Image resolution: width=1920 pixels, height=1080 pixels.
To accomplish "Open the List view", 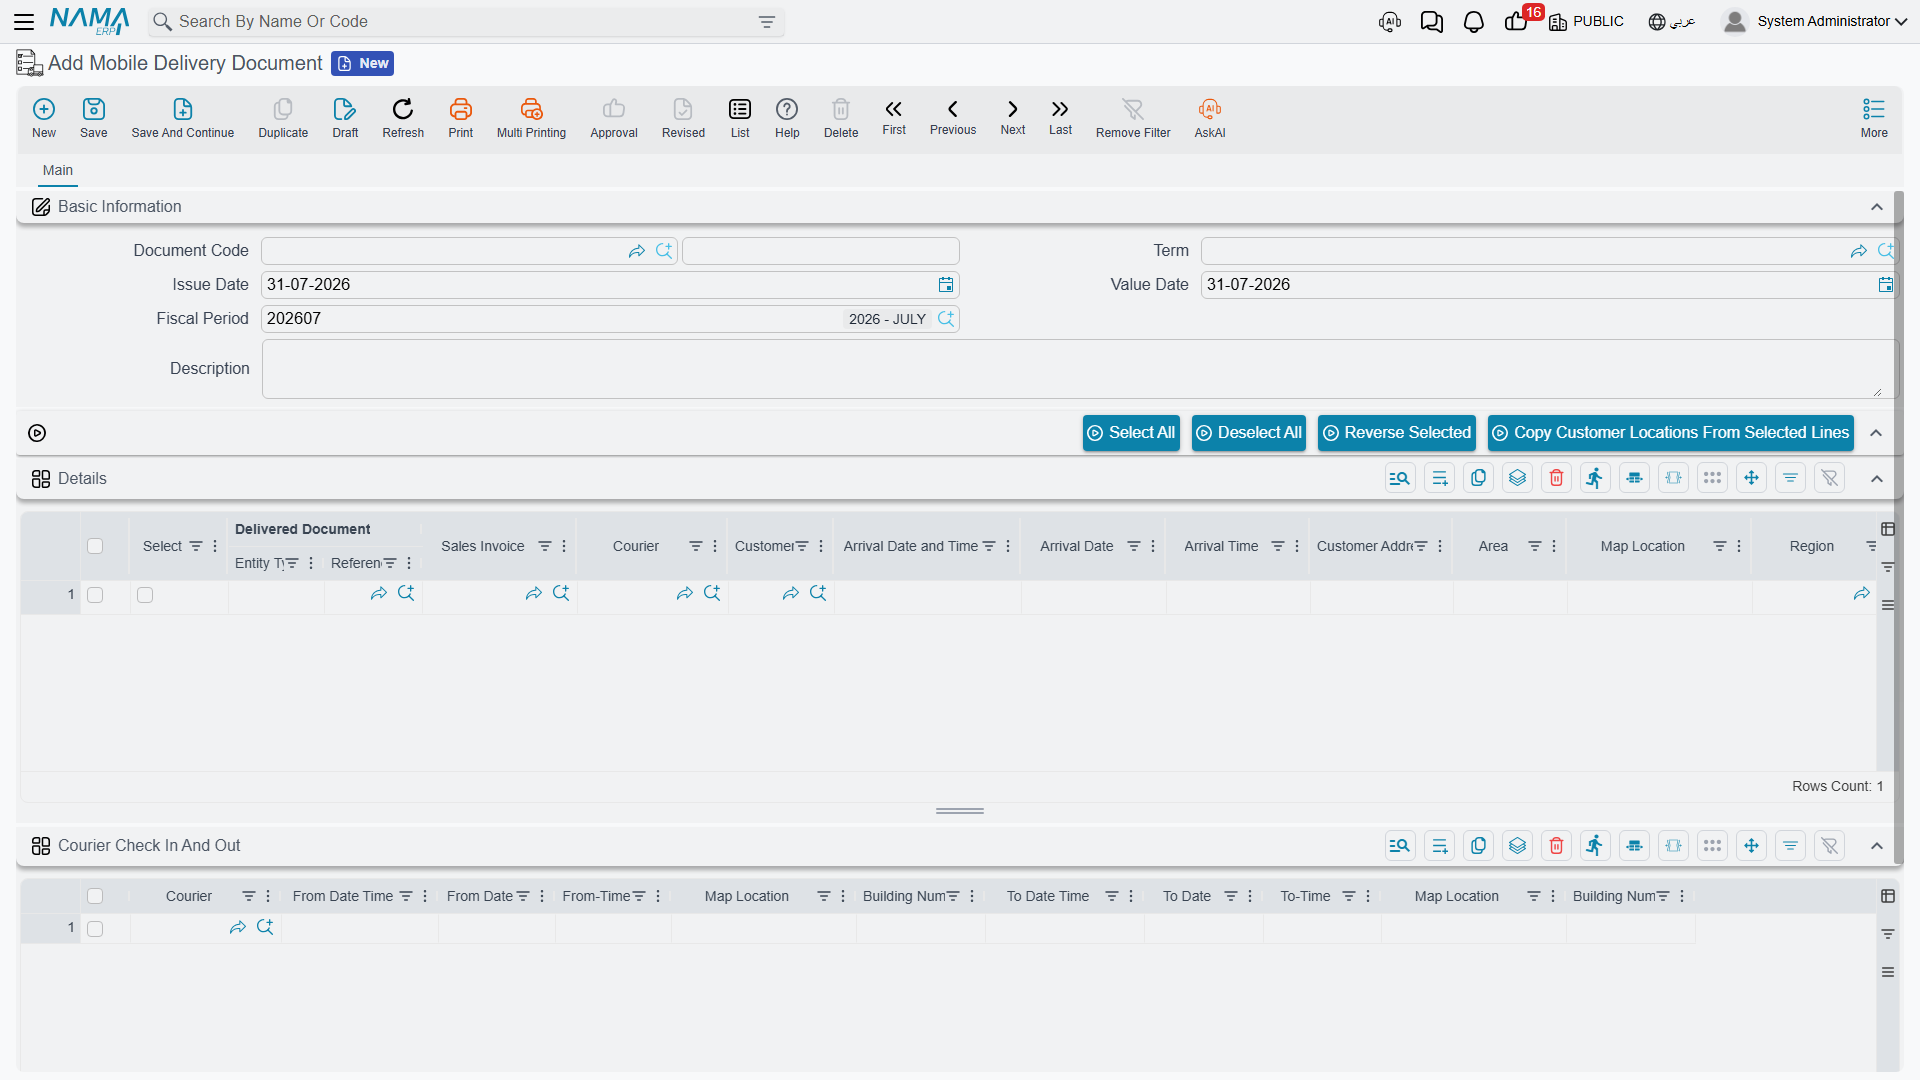I will click(x=740, y=118).
